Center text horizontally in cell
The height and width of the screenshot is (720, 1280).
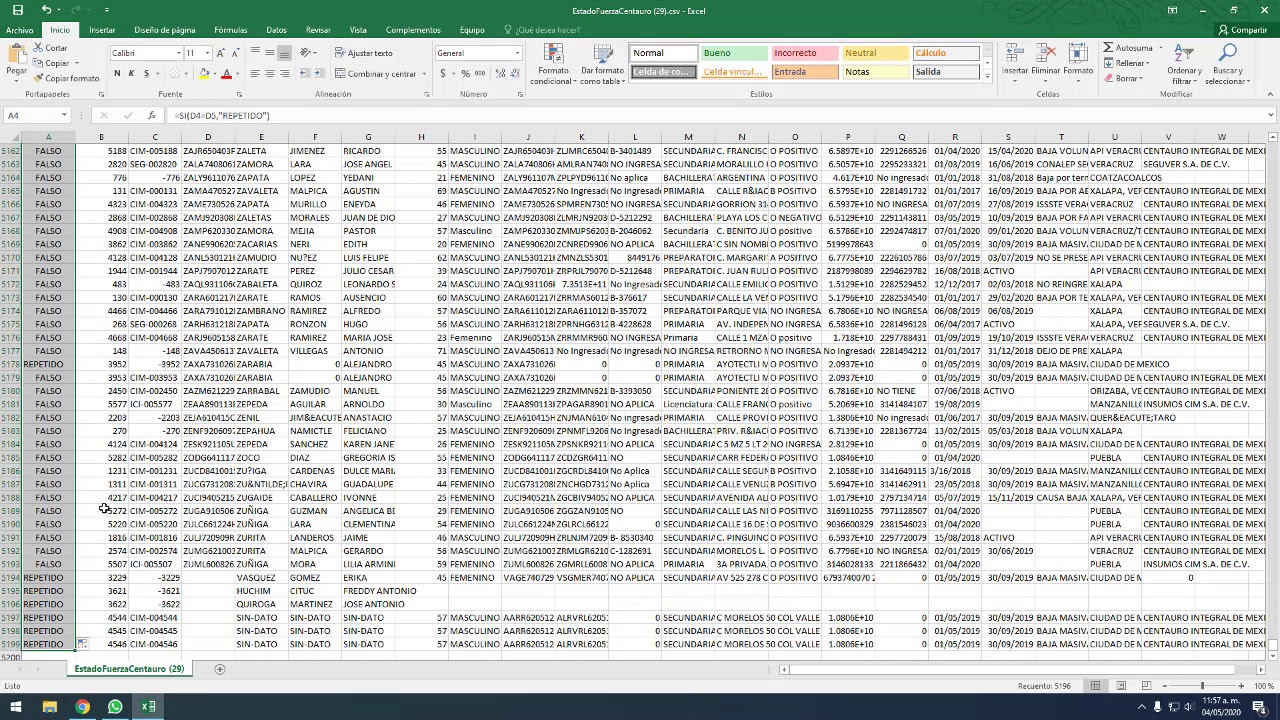[269, 73]
